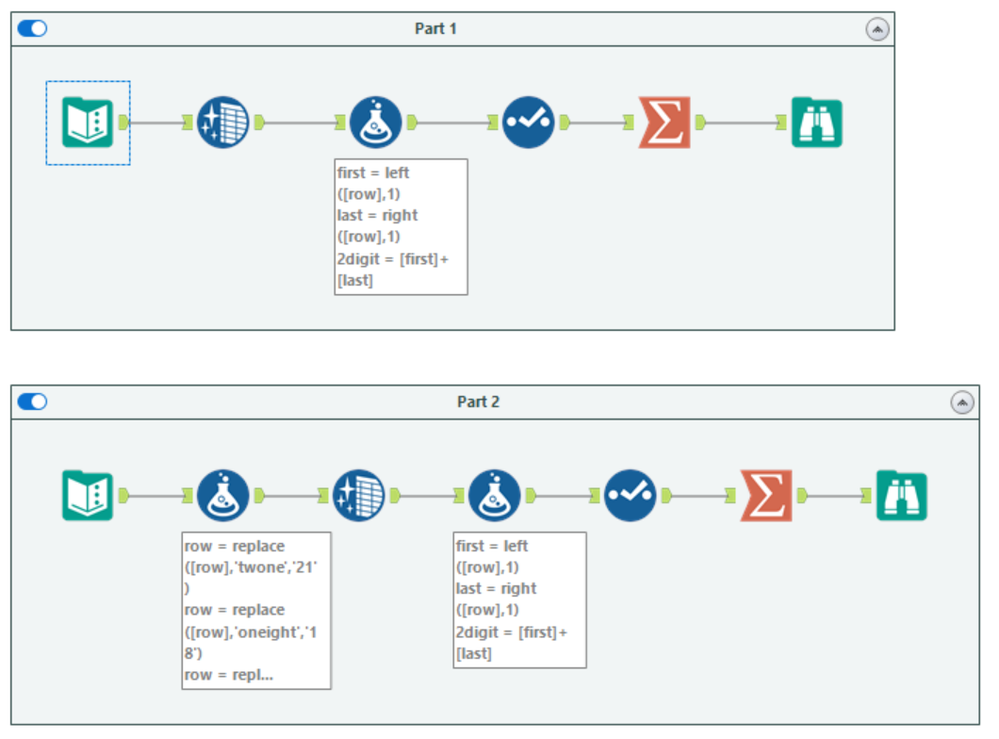Click the first/last Formula tool in Part 2

[494, 496]
